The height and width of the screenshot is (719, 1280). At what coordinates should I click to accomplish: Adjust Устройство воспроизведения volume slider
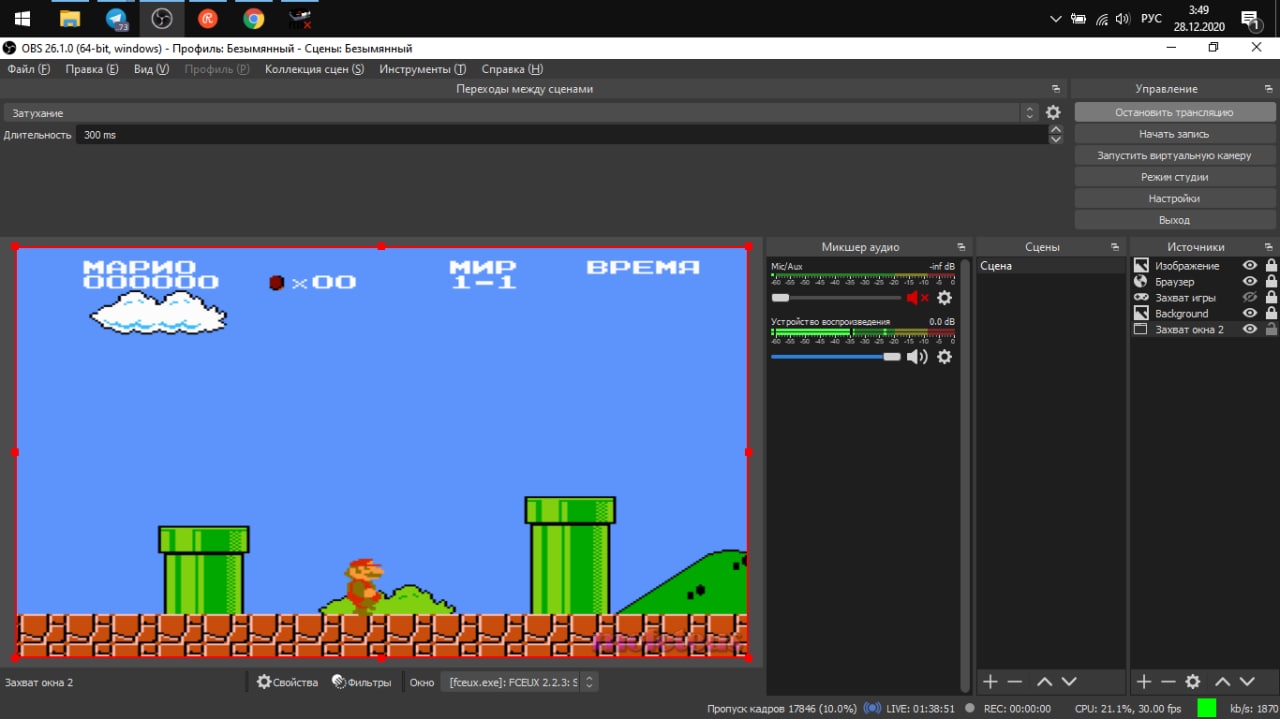pos(836,357)
